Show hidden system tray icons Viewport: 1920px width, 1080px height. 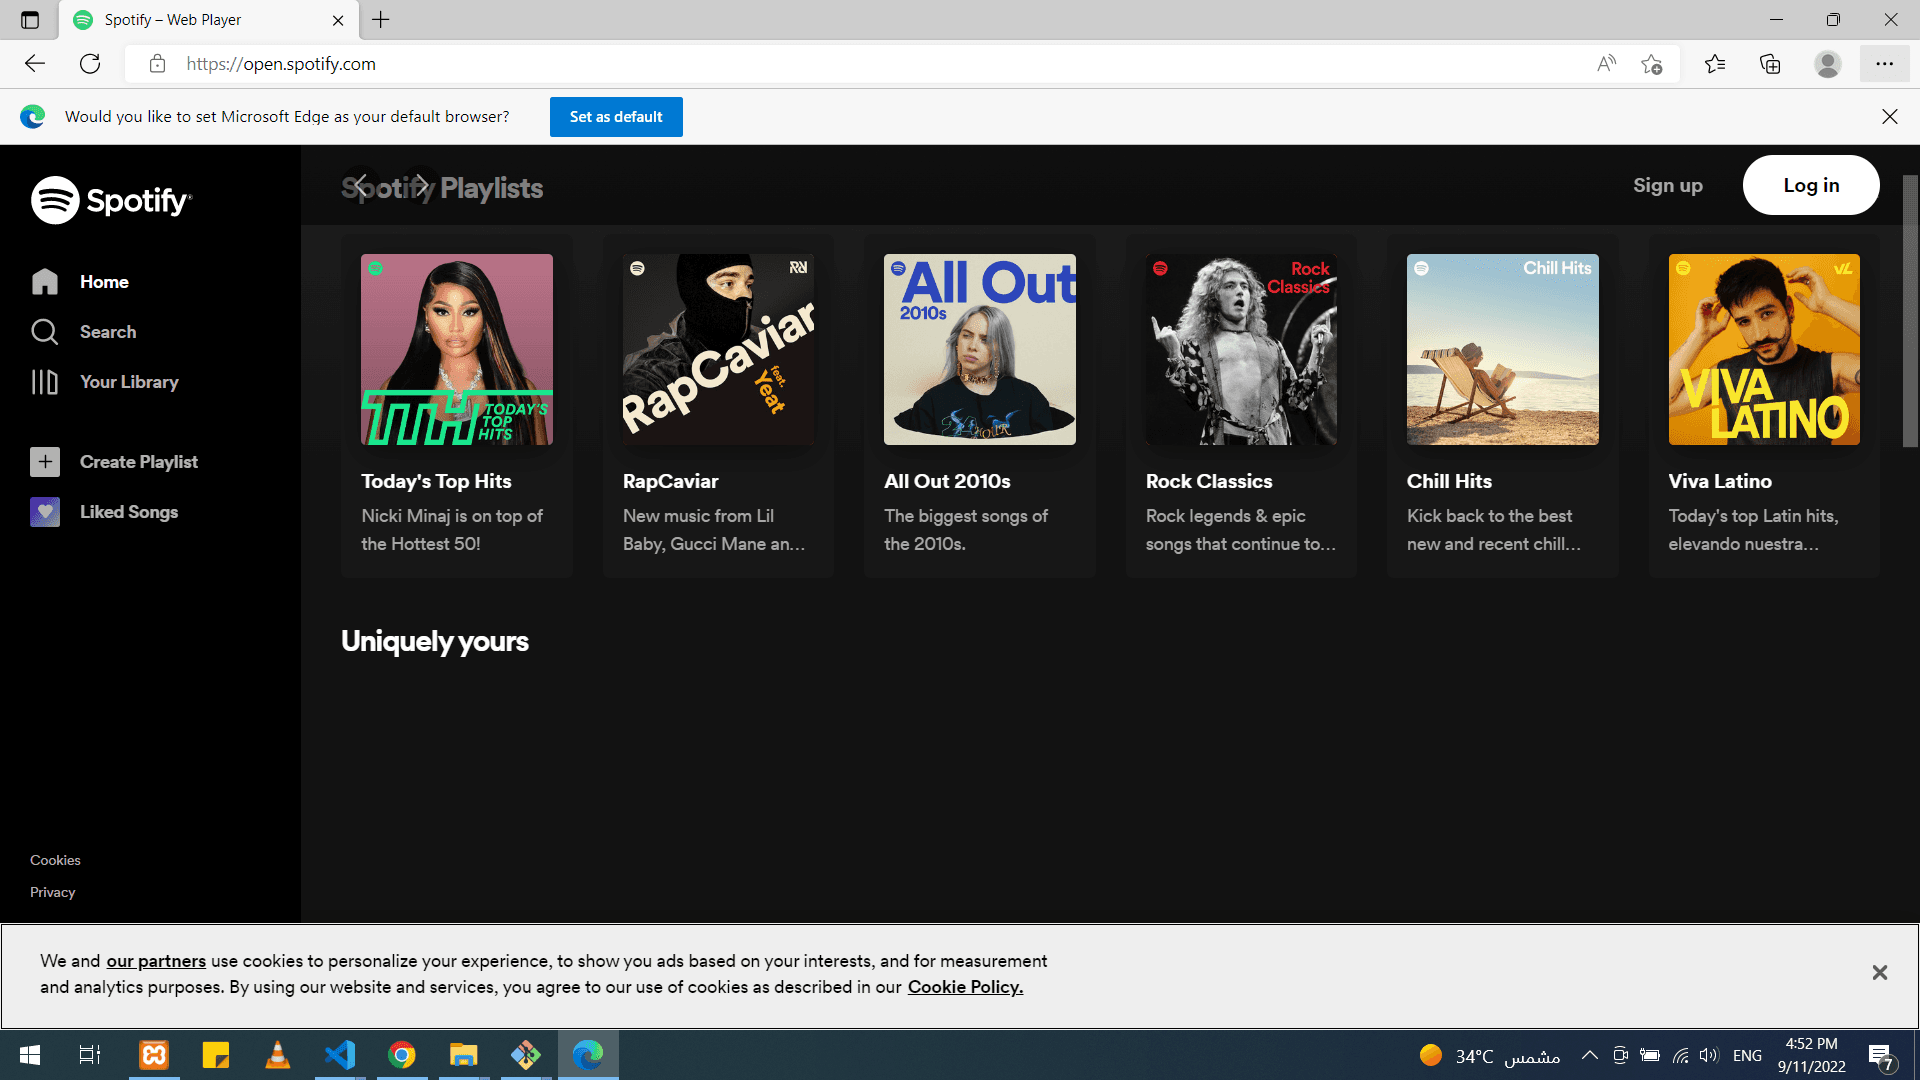[x=1589, y=1055]
